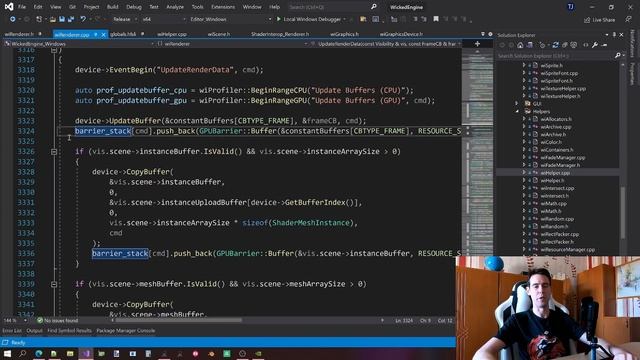Toggle the bookmark icon in the toolbar
640x360 pixels.
(x=436, y=19)
